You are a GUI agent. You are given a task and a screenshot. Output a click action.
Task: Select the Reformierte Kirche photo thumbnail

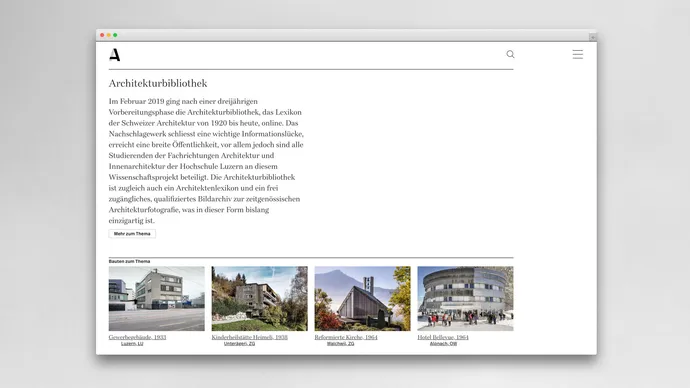pyautogui.click(x=363, y=298)
